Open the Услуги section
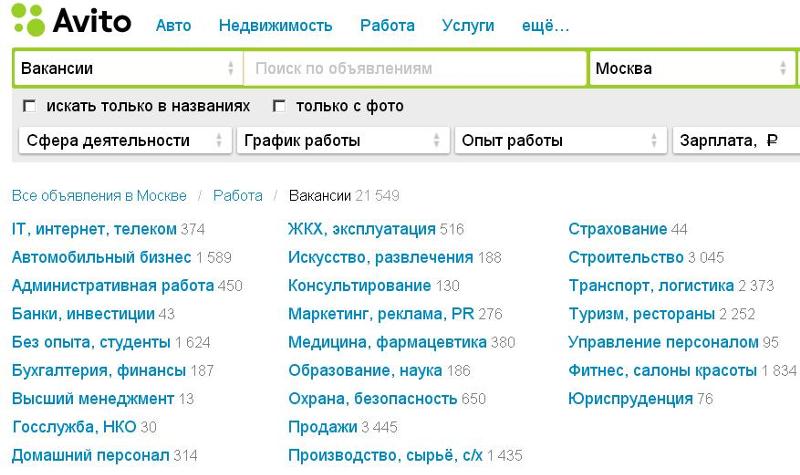800x475 pixels. click(468, 26)
